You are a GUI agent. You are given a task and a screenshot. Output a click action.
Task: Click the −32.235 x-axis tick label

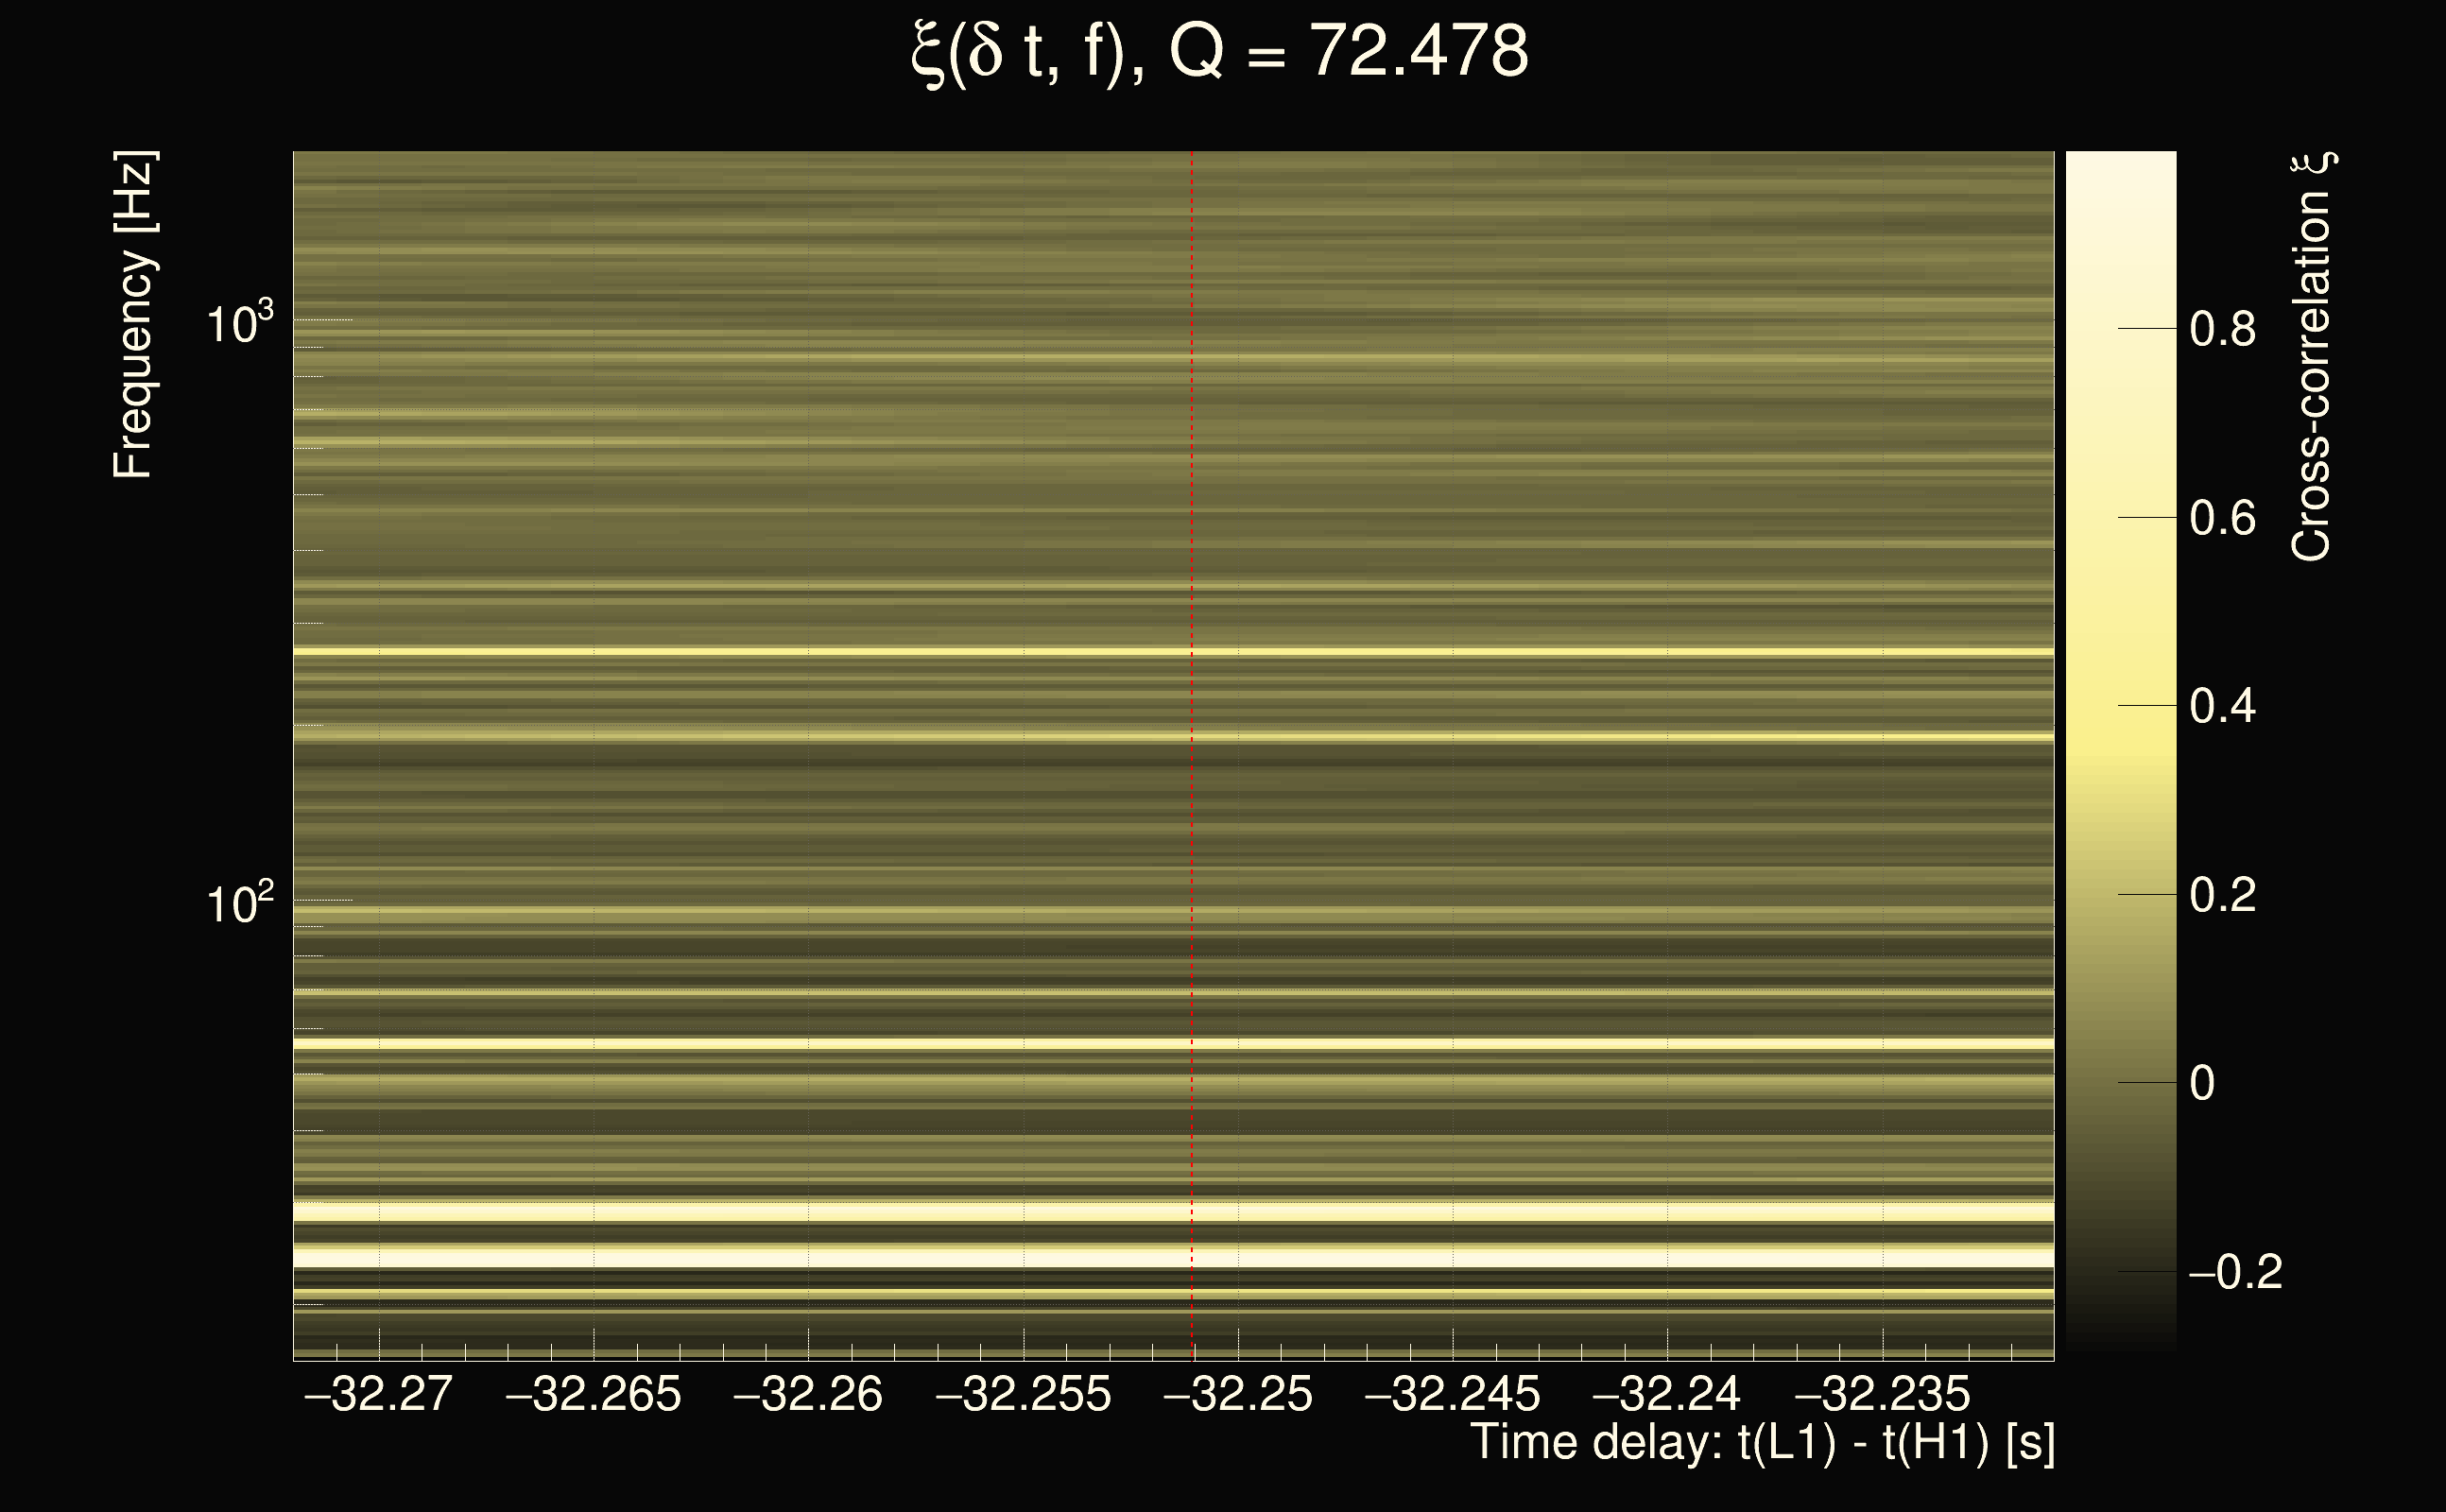click(1882, 1394)
